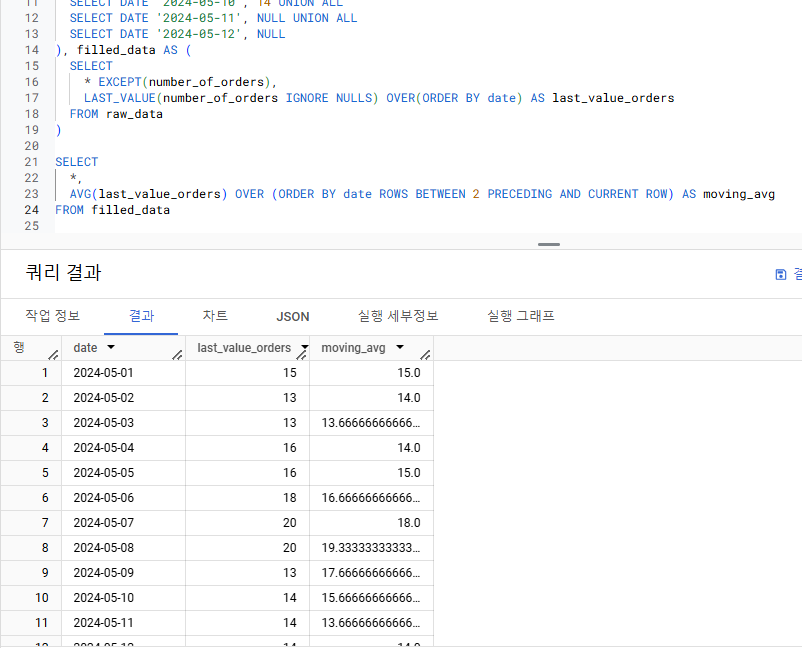Open the last_value_orders column dropdown arrow
Viewport: 802px width, 648px height.
(x=305, y=347)
